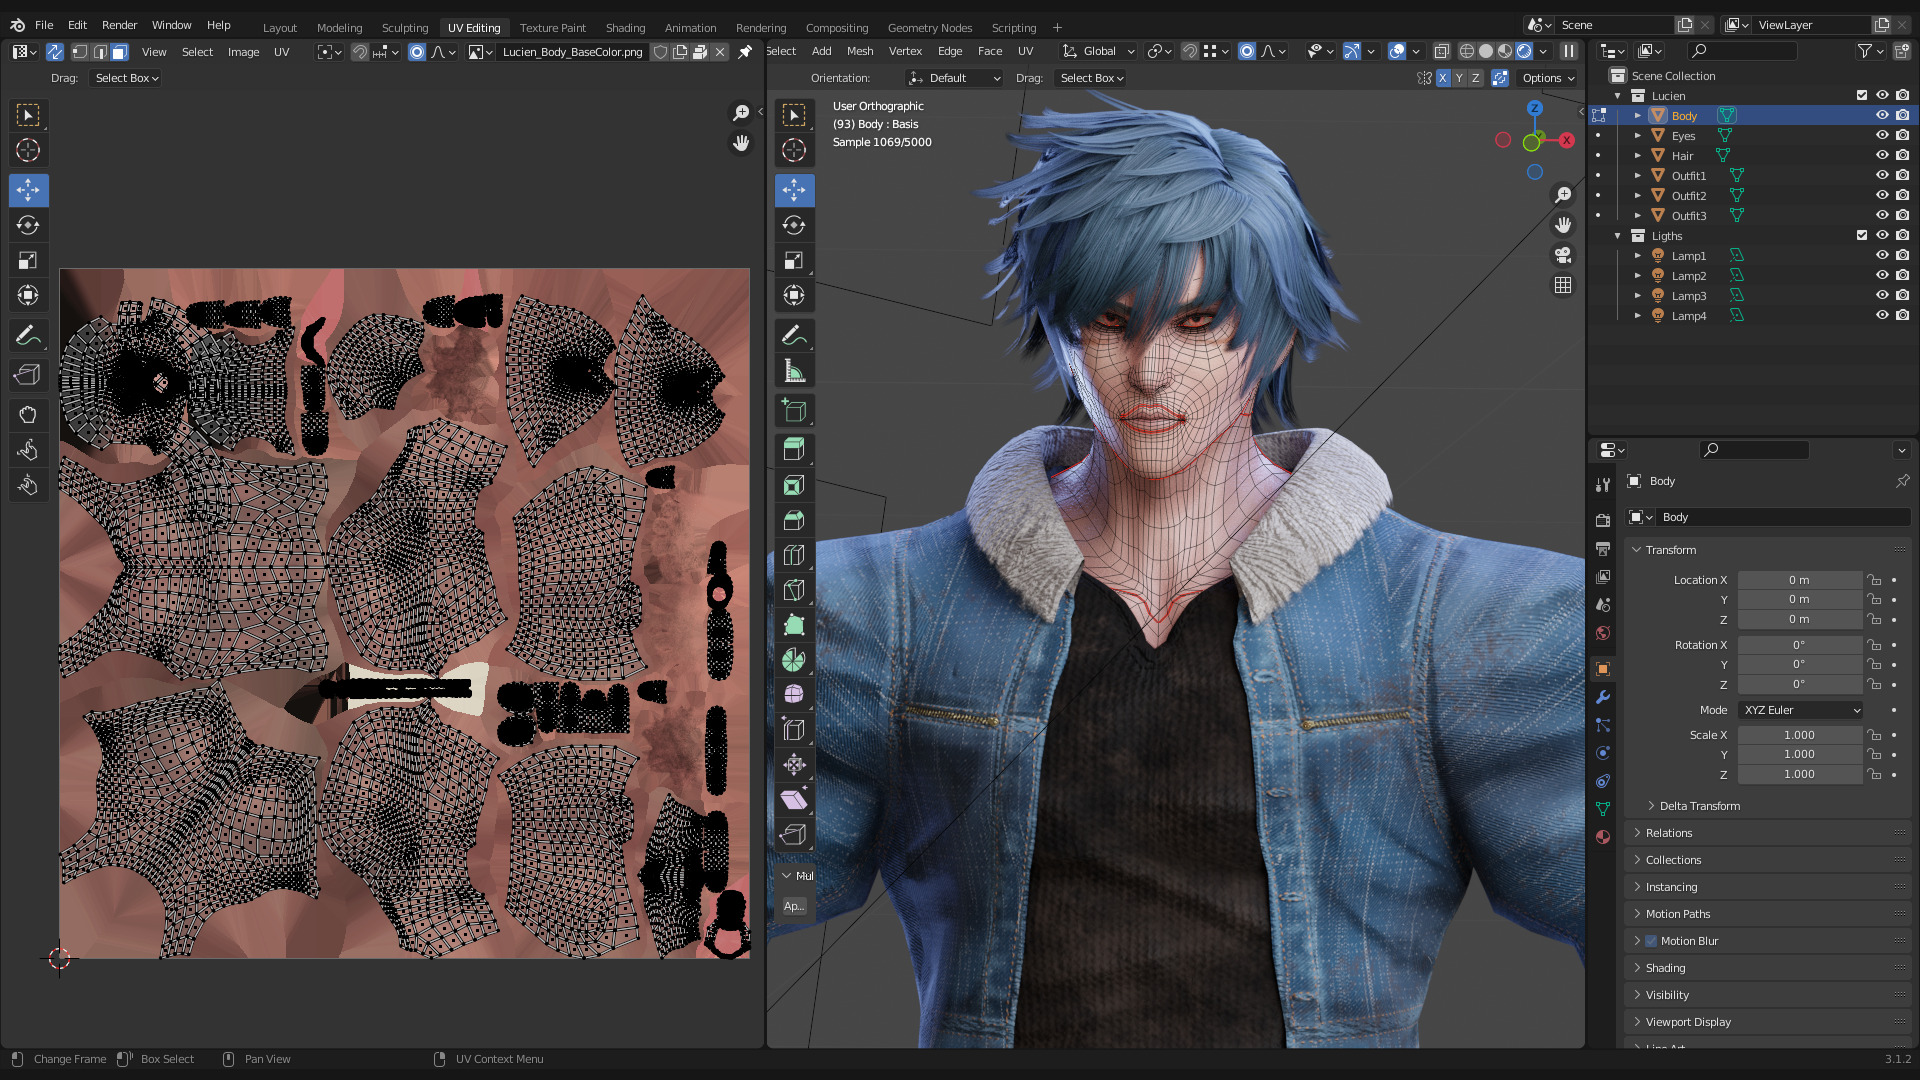The height and width of the screenshot is (1080, 1920).
Task: Open the Render menu
Action: click(119, 25)
